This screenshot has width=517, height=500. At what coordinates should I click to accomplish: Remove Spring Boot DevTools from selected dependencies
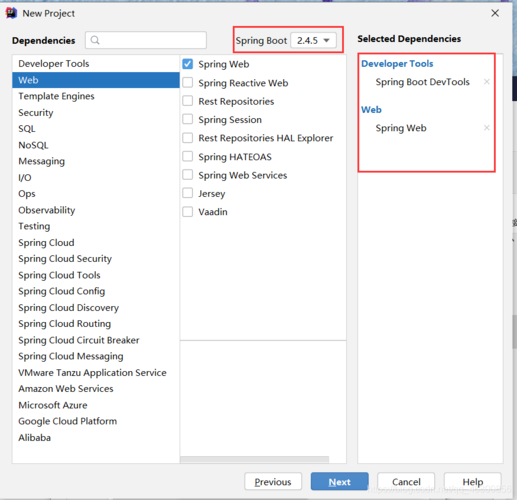(x=486, y=82)
